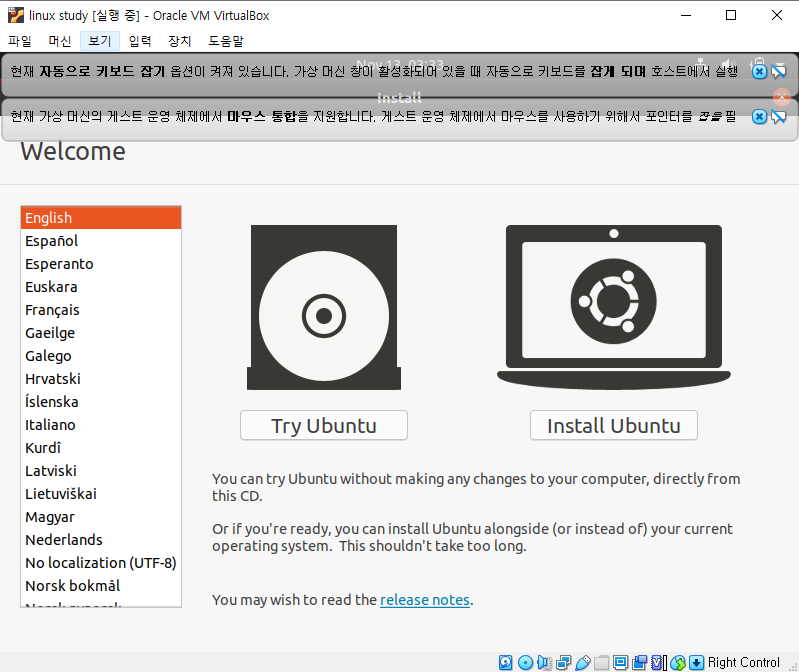This screenshot has height=672, width=799.
Task: Open the 파일 (File) menu
Action: (x=20, y=41)
